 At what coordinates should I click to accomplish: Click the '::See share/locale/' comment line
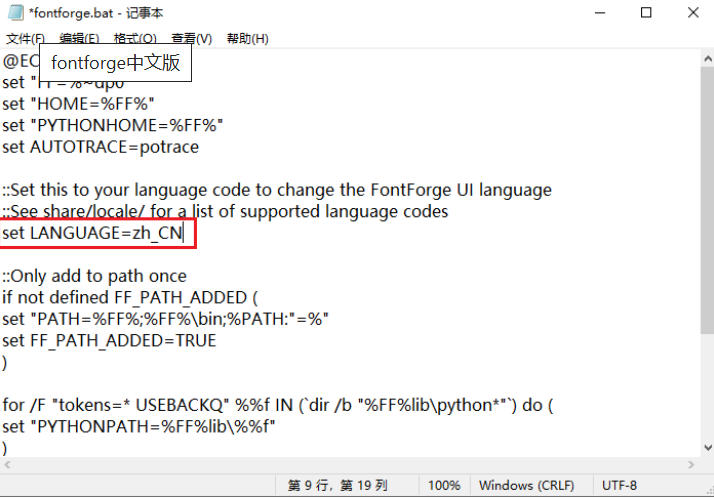point(225,212)
